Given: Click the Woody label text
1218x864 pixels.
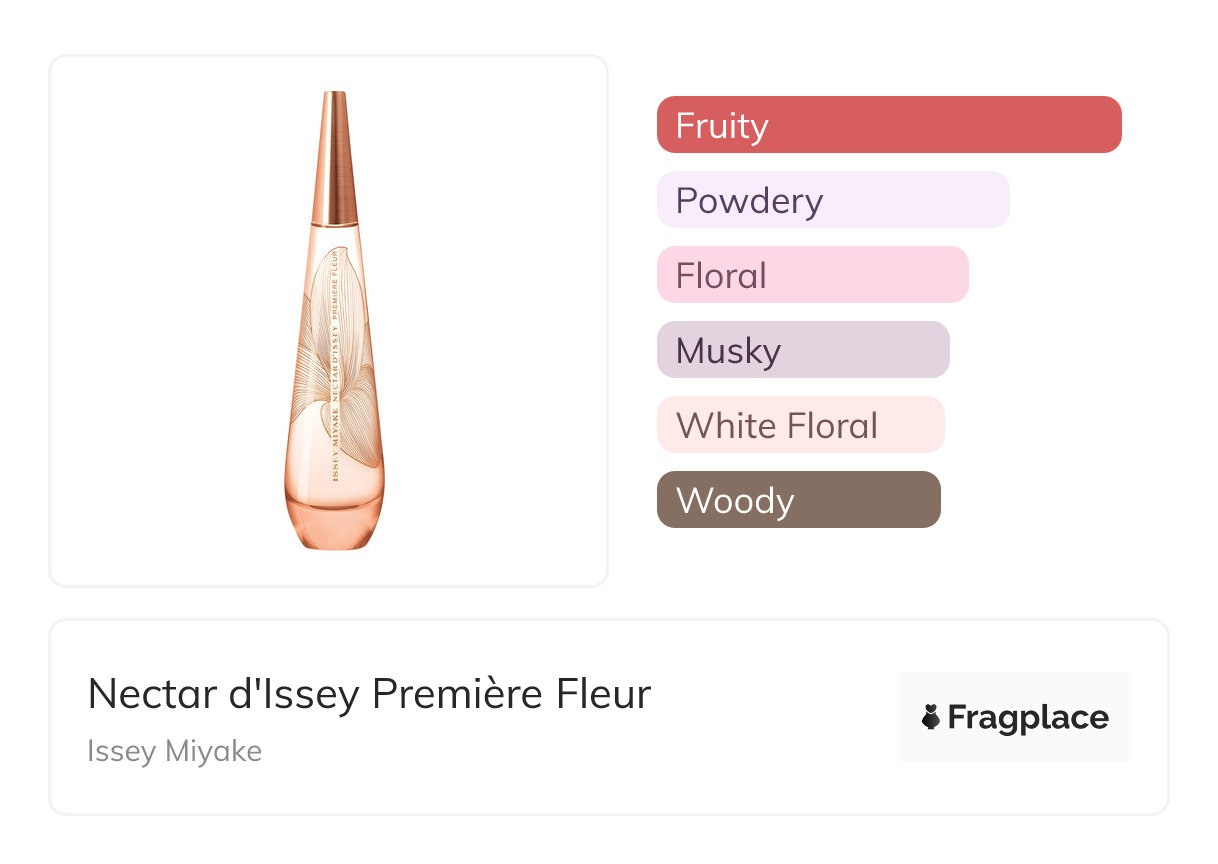Looking at the screenshot, I should (x=735, y=500).
